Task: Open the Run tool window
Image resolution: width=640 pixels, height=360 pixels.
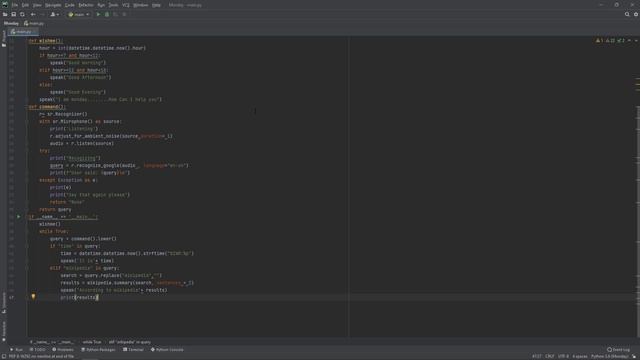Action: 17,350
